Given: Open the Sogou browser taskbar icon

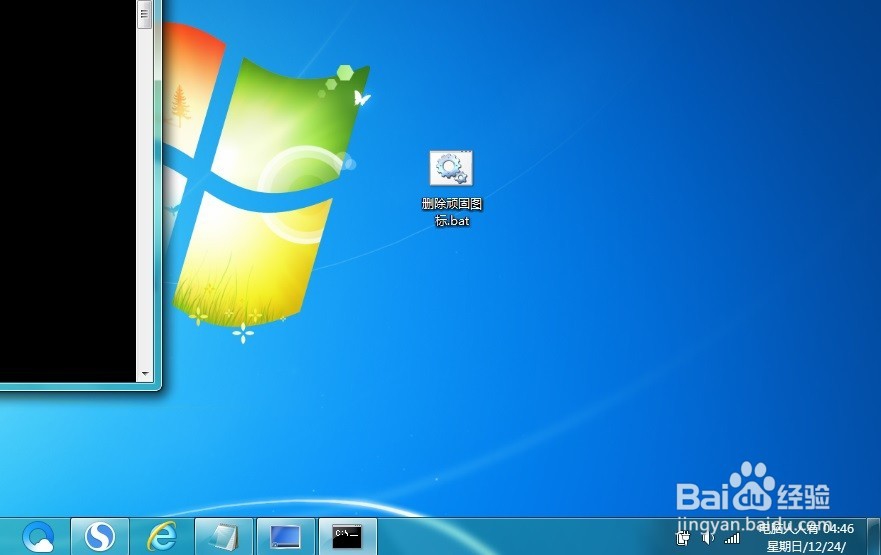Looking at the screenshot, I should 100,536.
